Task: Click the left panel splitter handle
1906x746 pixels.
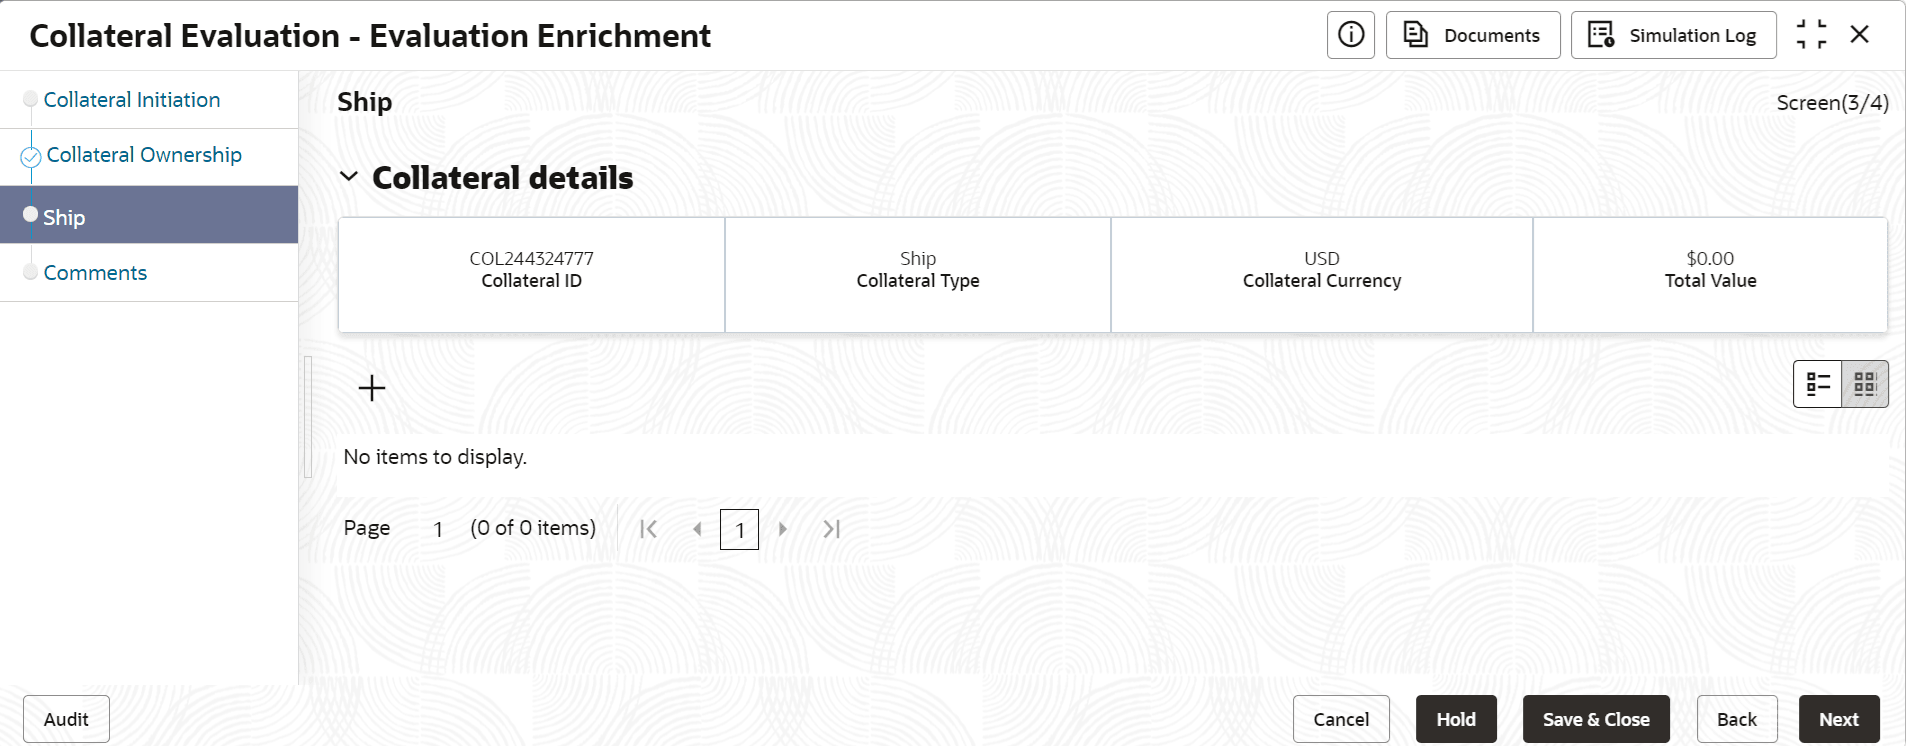Action: [308, 416]
